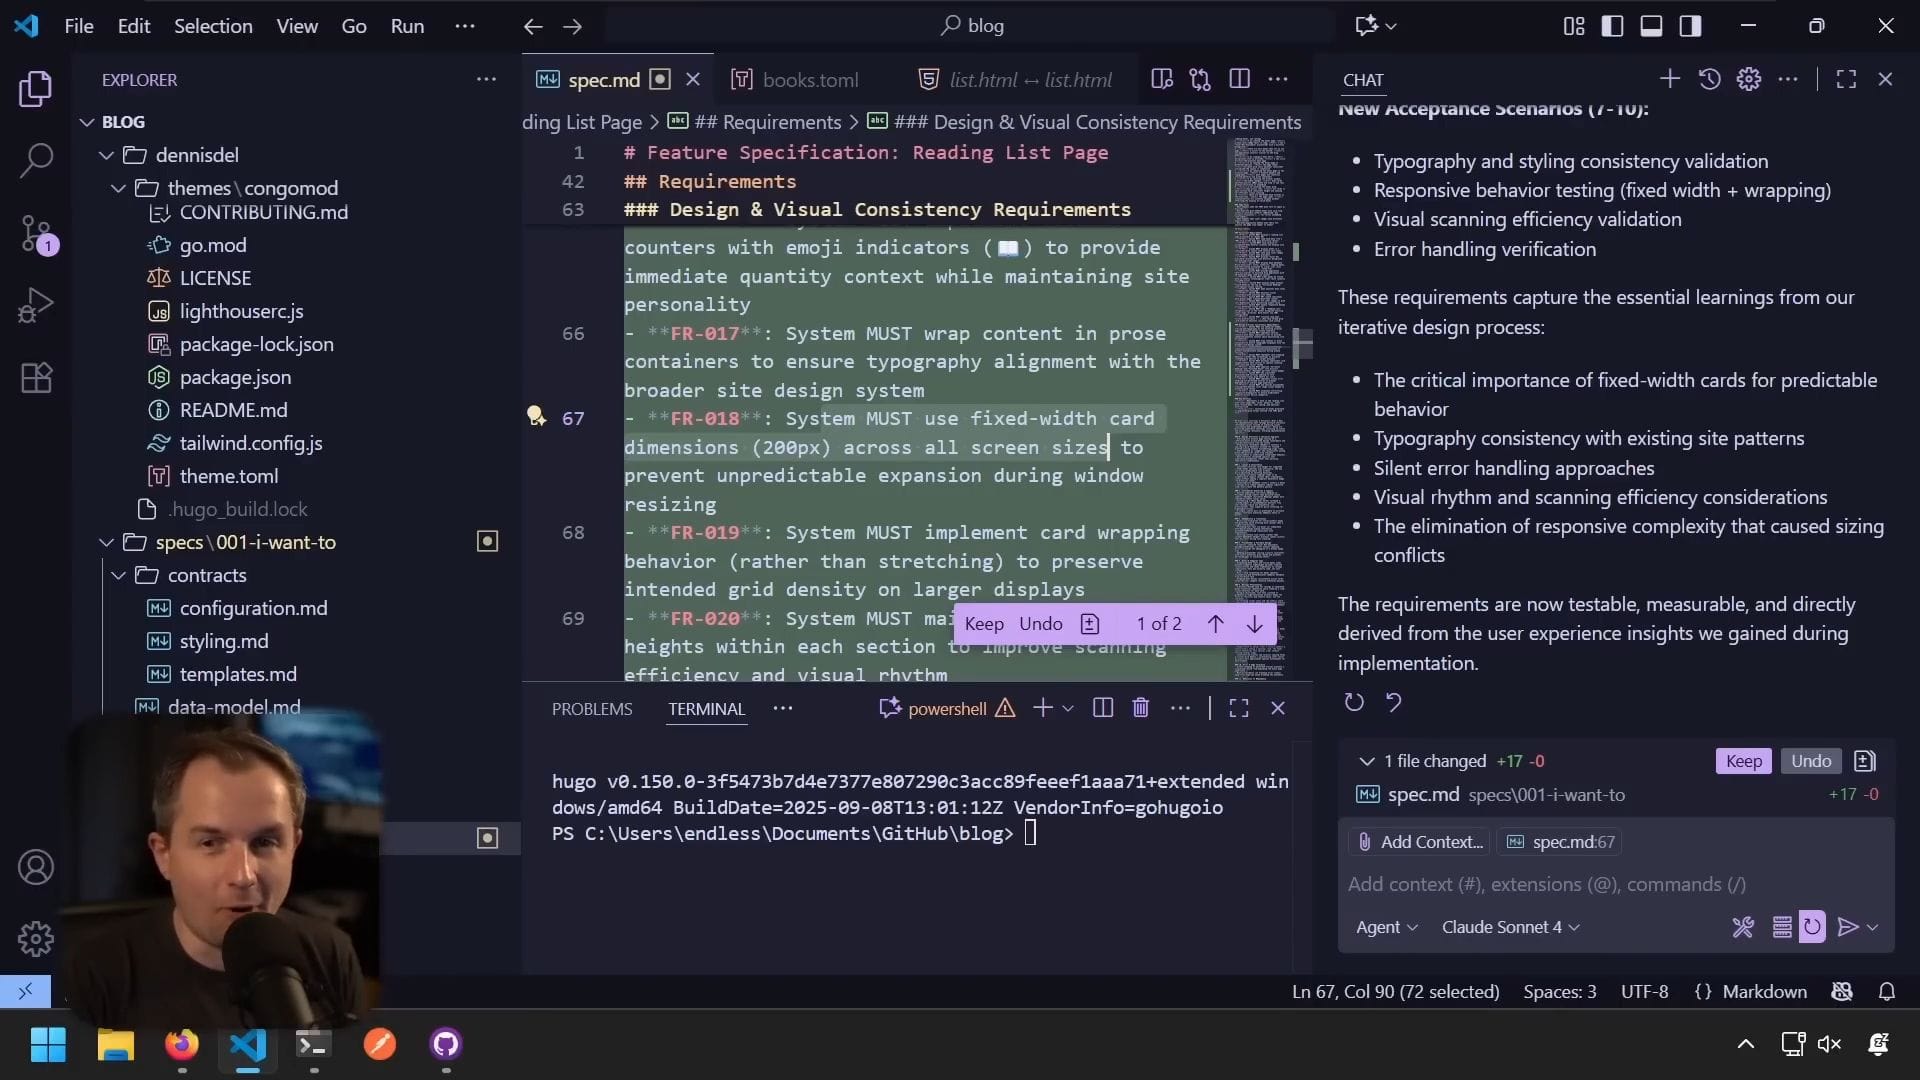This screenshot has height=1080, width=1920.
Task: Click Keep in the file changed bar
Action: tap(1743, 761)
